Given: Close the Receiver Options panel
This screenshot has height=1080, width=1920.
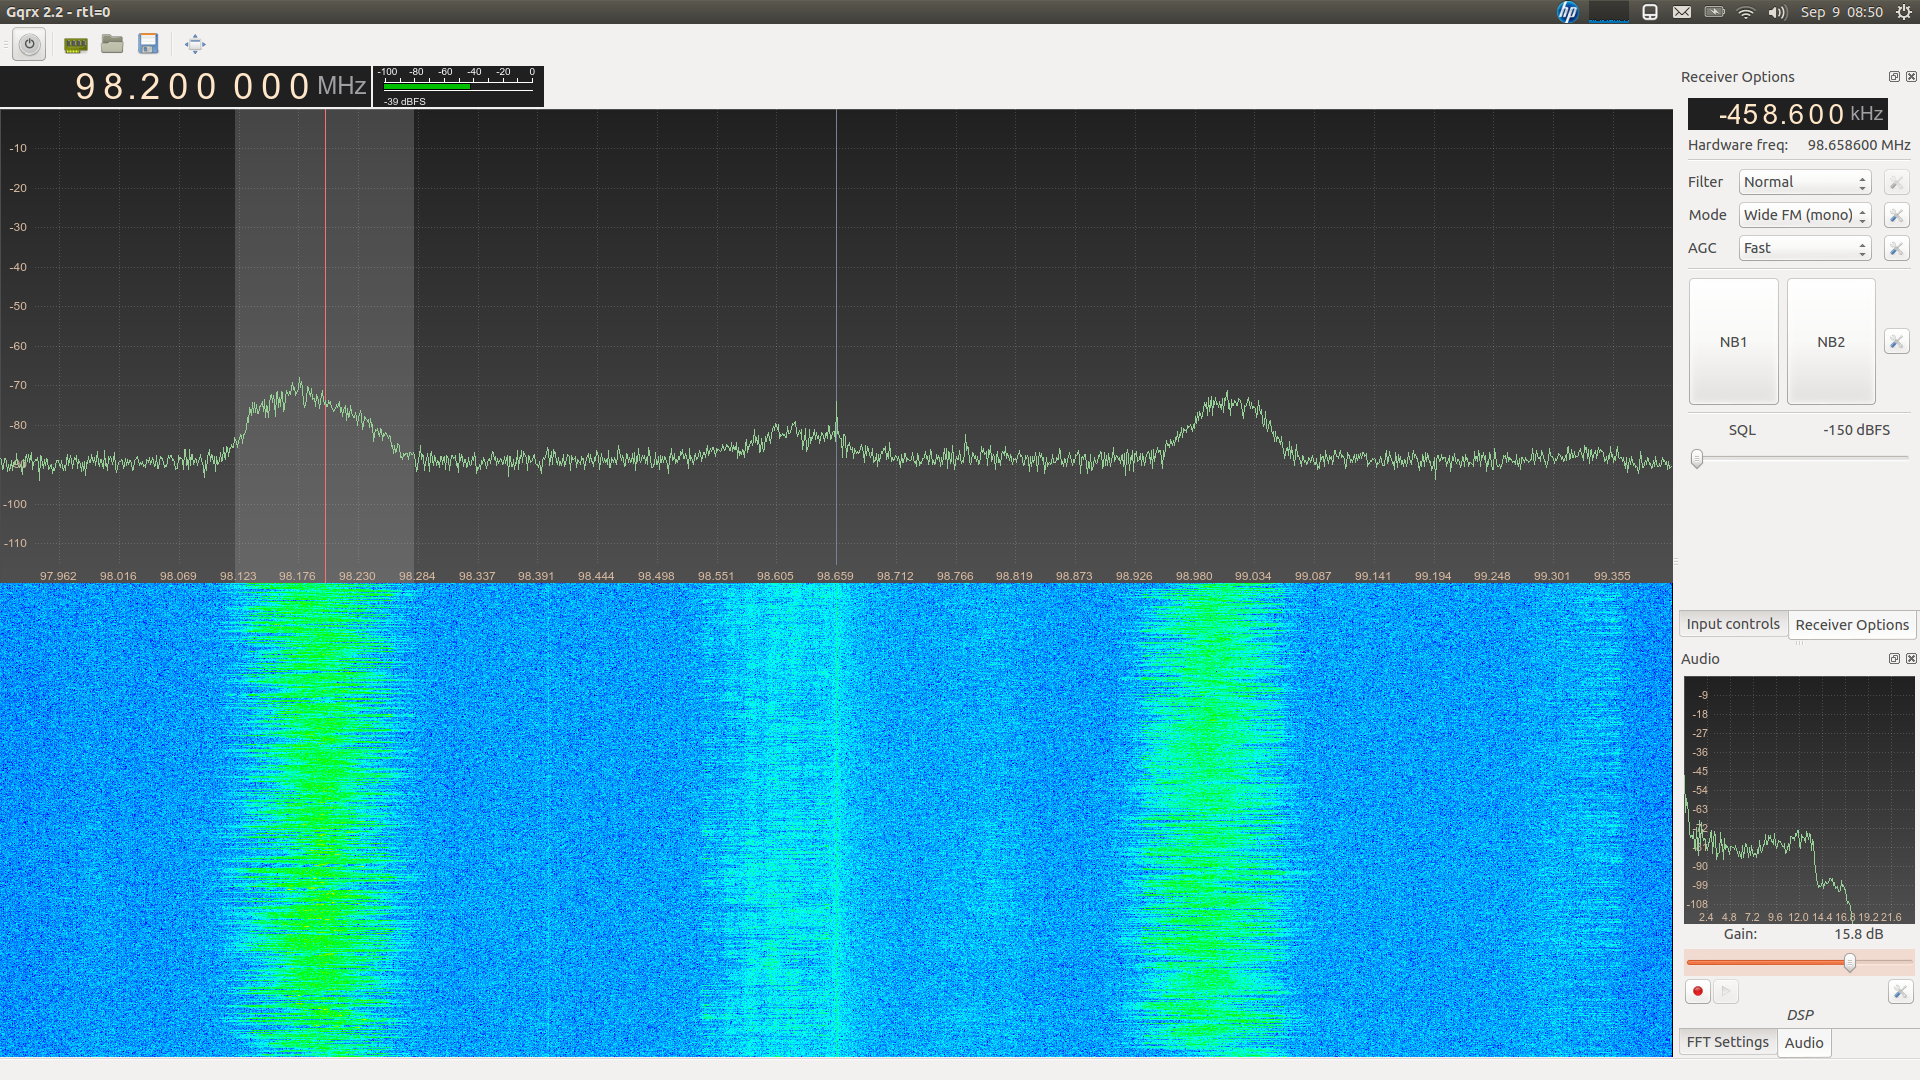Looking at the screenshot, I should [x=1911, y=77].
